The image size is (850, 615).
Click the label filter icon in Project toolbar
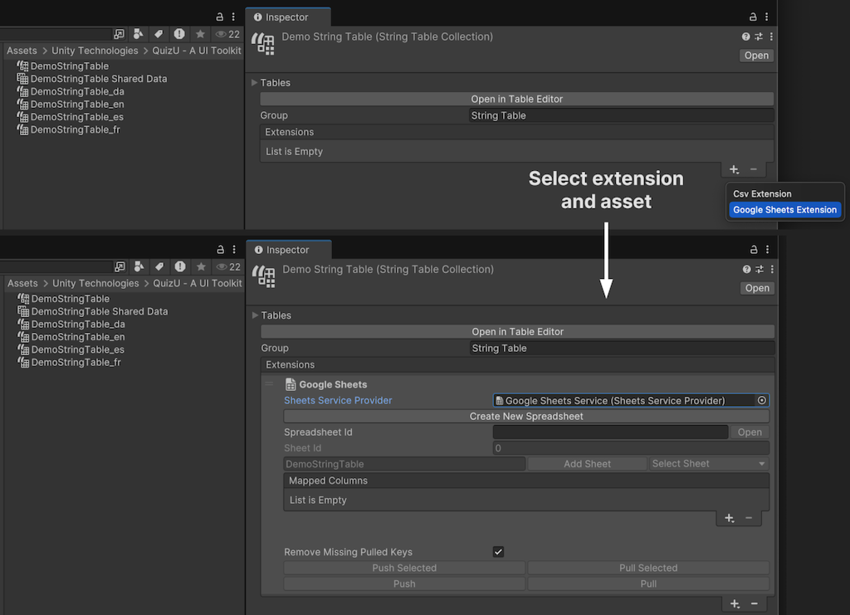[158, 33]
